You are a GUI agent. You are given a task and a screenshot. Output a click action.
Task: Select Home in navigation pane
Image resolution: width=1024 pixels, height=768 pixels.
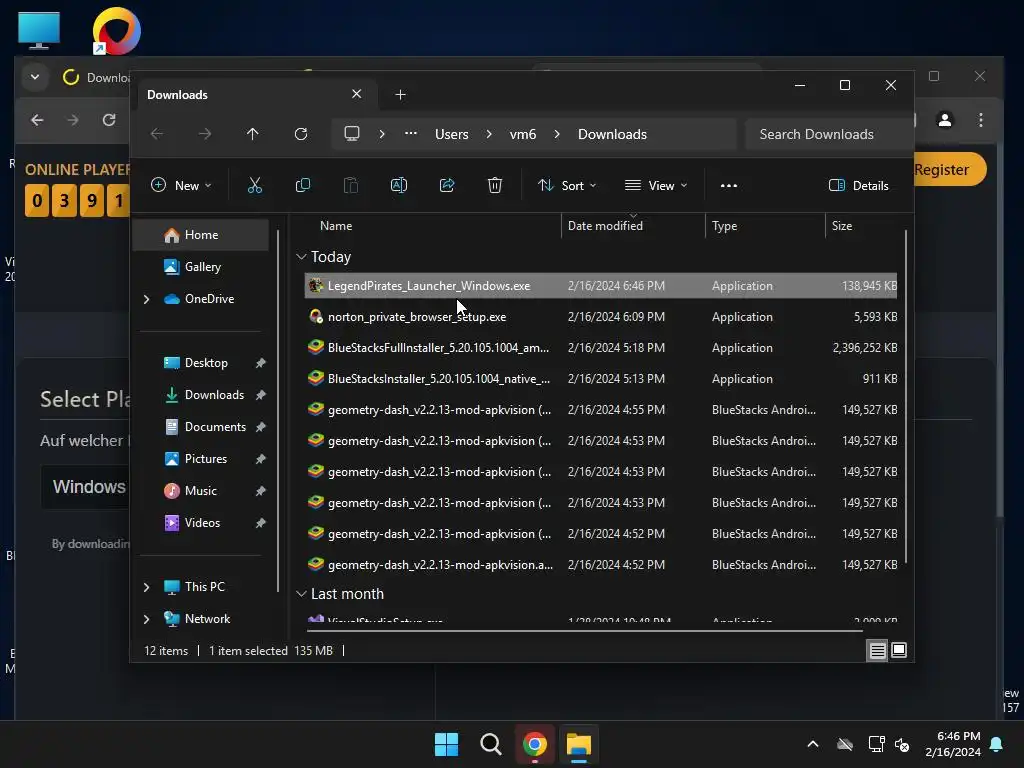point(200,234)
